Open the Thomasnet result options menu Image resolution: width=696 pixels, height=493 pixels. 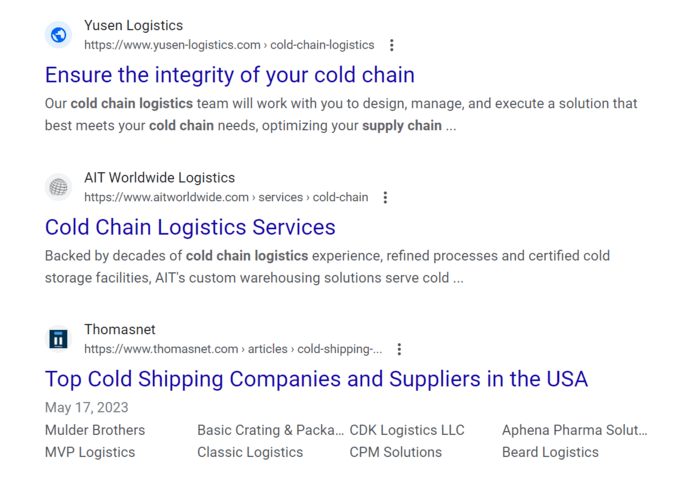399,349
